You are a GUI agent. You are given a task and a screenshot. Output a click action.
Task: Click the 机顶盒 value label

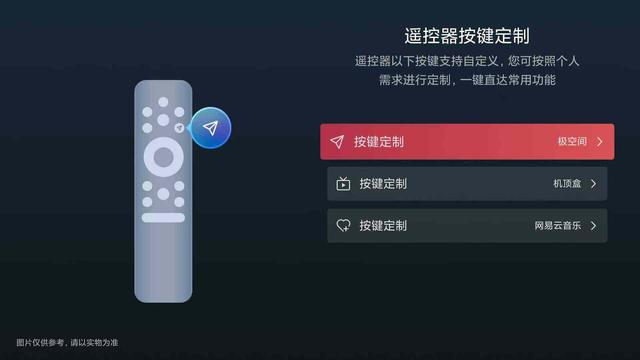tap(567, 184)
